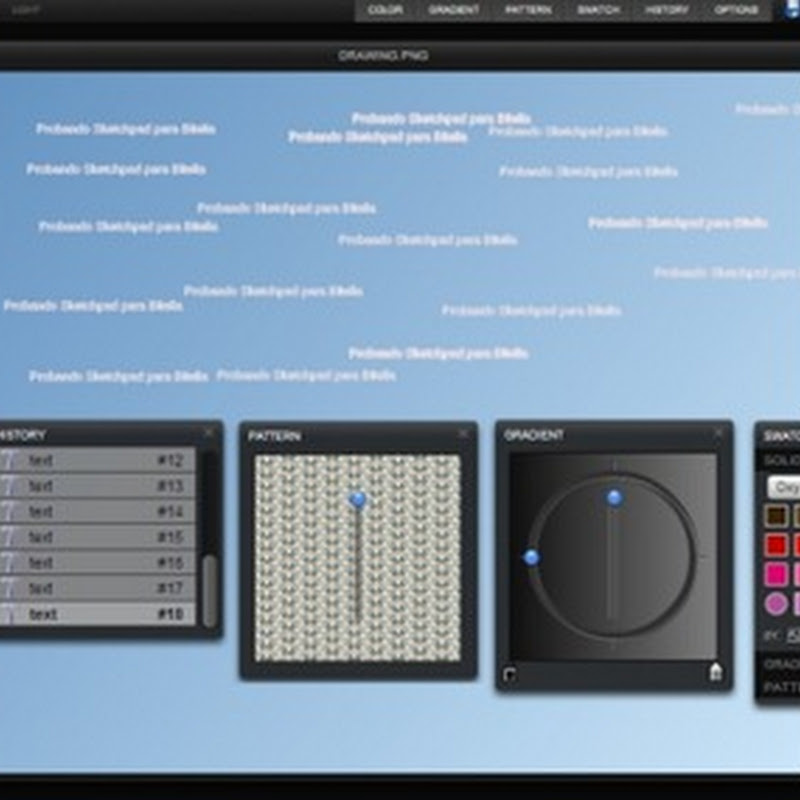Select history entry text #14

(97, 512)
